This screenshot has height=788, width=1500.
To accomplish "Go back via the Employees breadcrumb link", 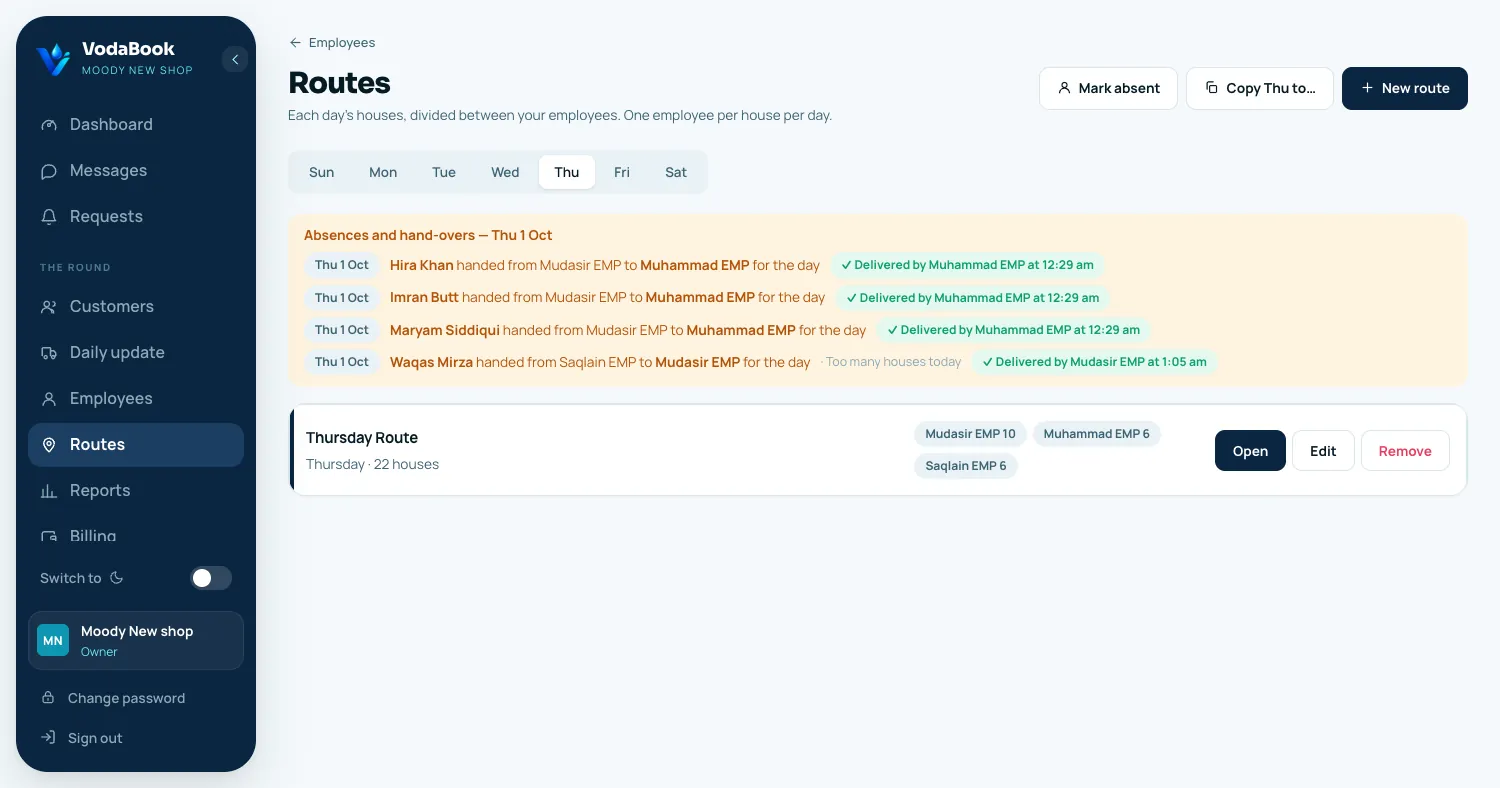I will (332, 43).
